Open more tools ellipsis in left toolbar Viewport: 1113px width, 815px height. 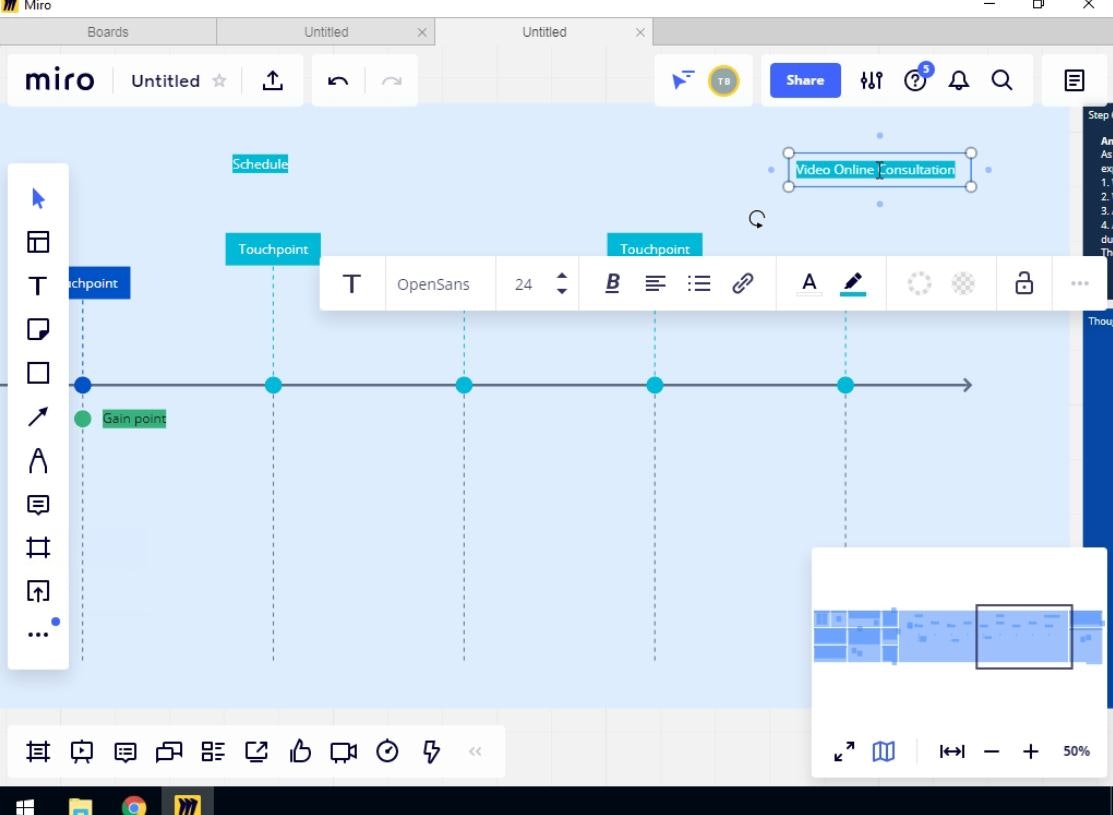click(38, 635)
